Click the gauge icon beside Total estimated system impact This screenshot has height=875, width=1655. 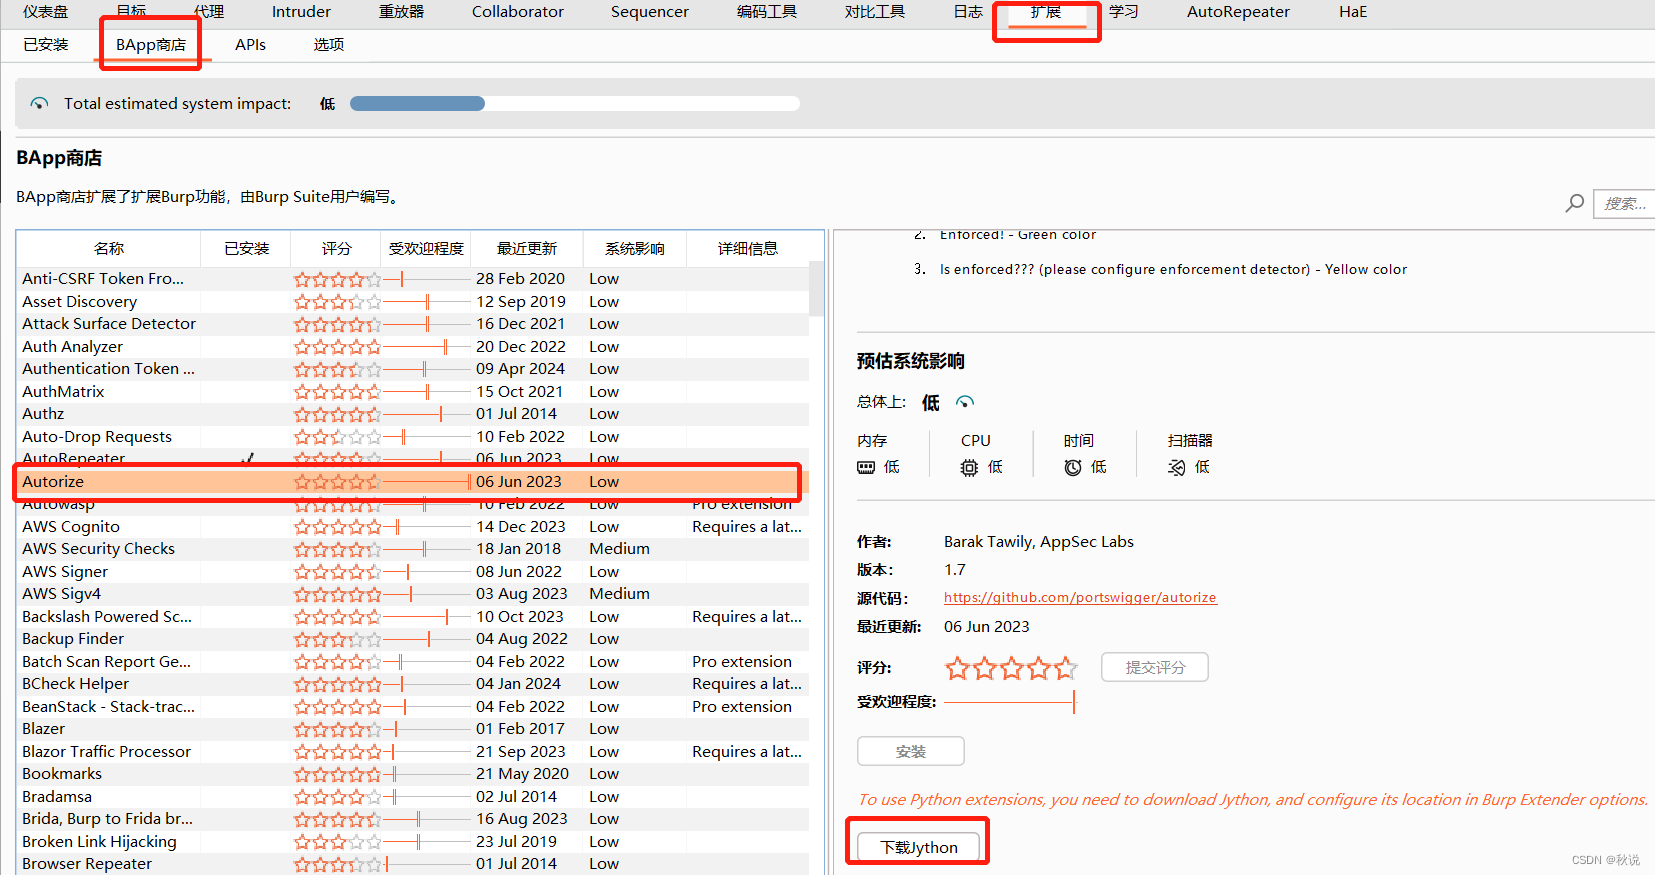click(39, 103)
